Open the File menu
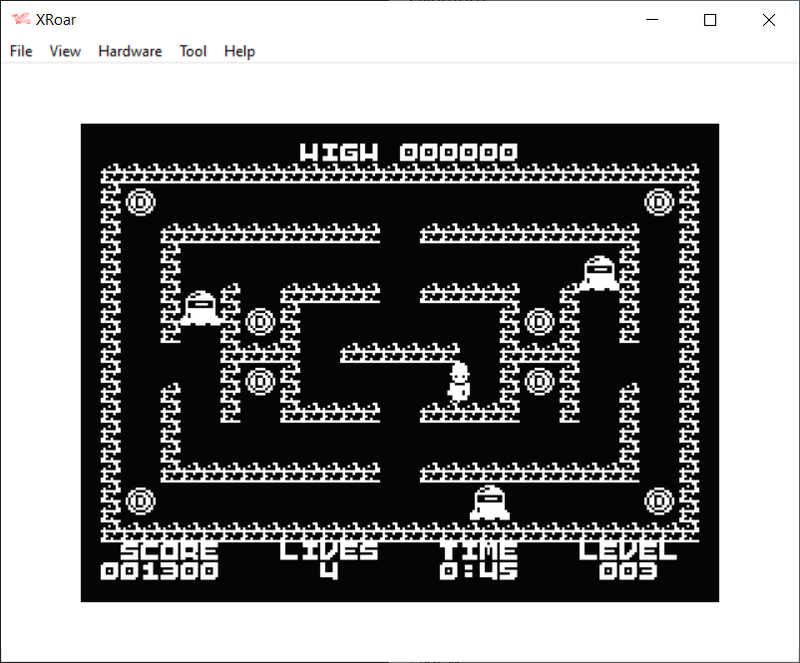The height and width of the screenshot is (663, 800). point(21,51)
